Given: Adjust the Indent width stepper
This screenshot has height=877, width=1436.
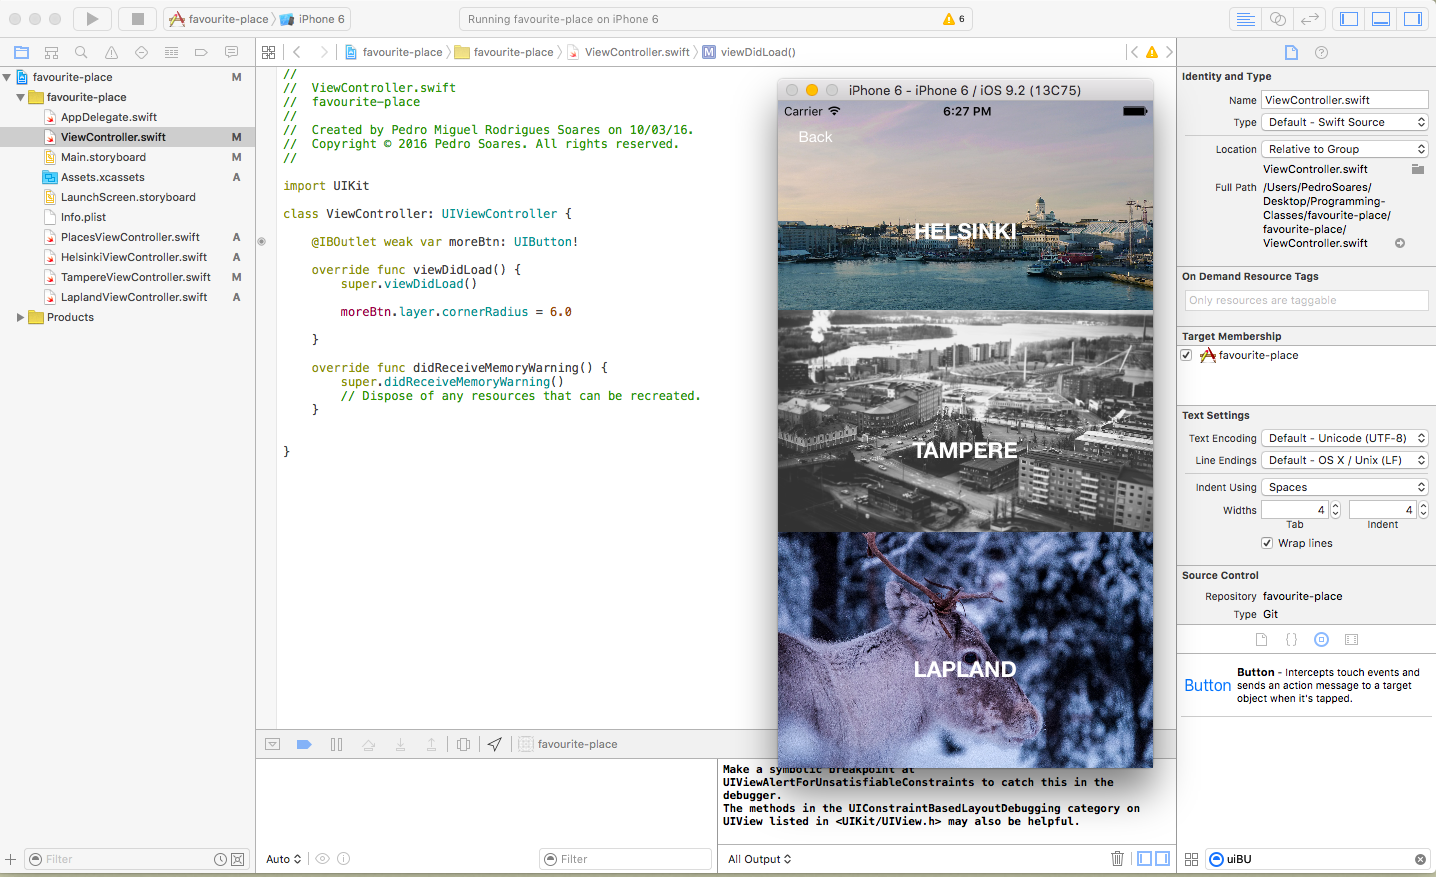Looking at the screenshot, I should 1423,510.
